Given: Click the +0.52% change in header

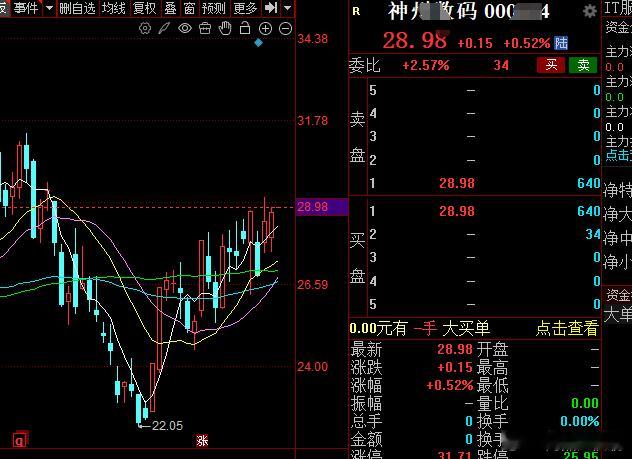Looking at the screenshot, I should point(527,43).
